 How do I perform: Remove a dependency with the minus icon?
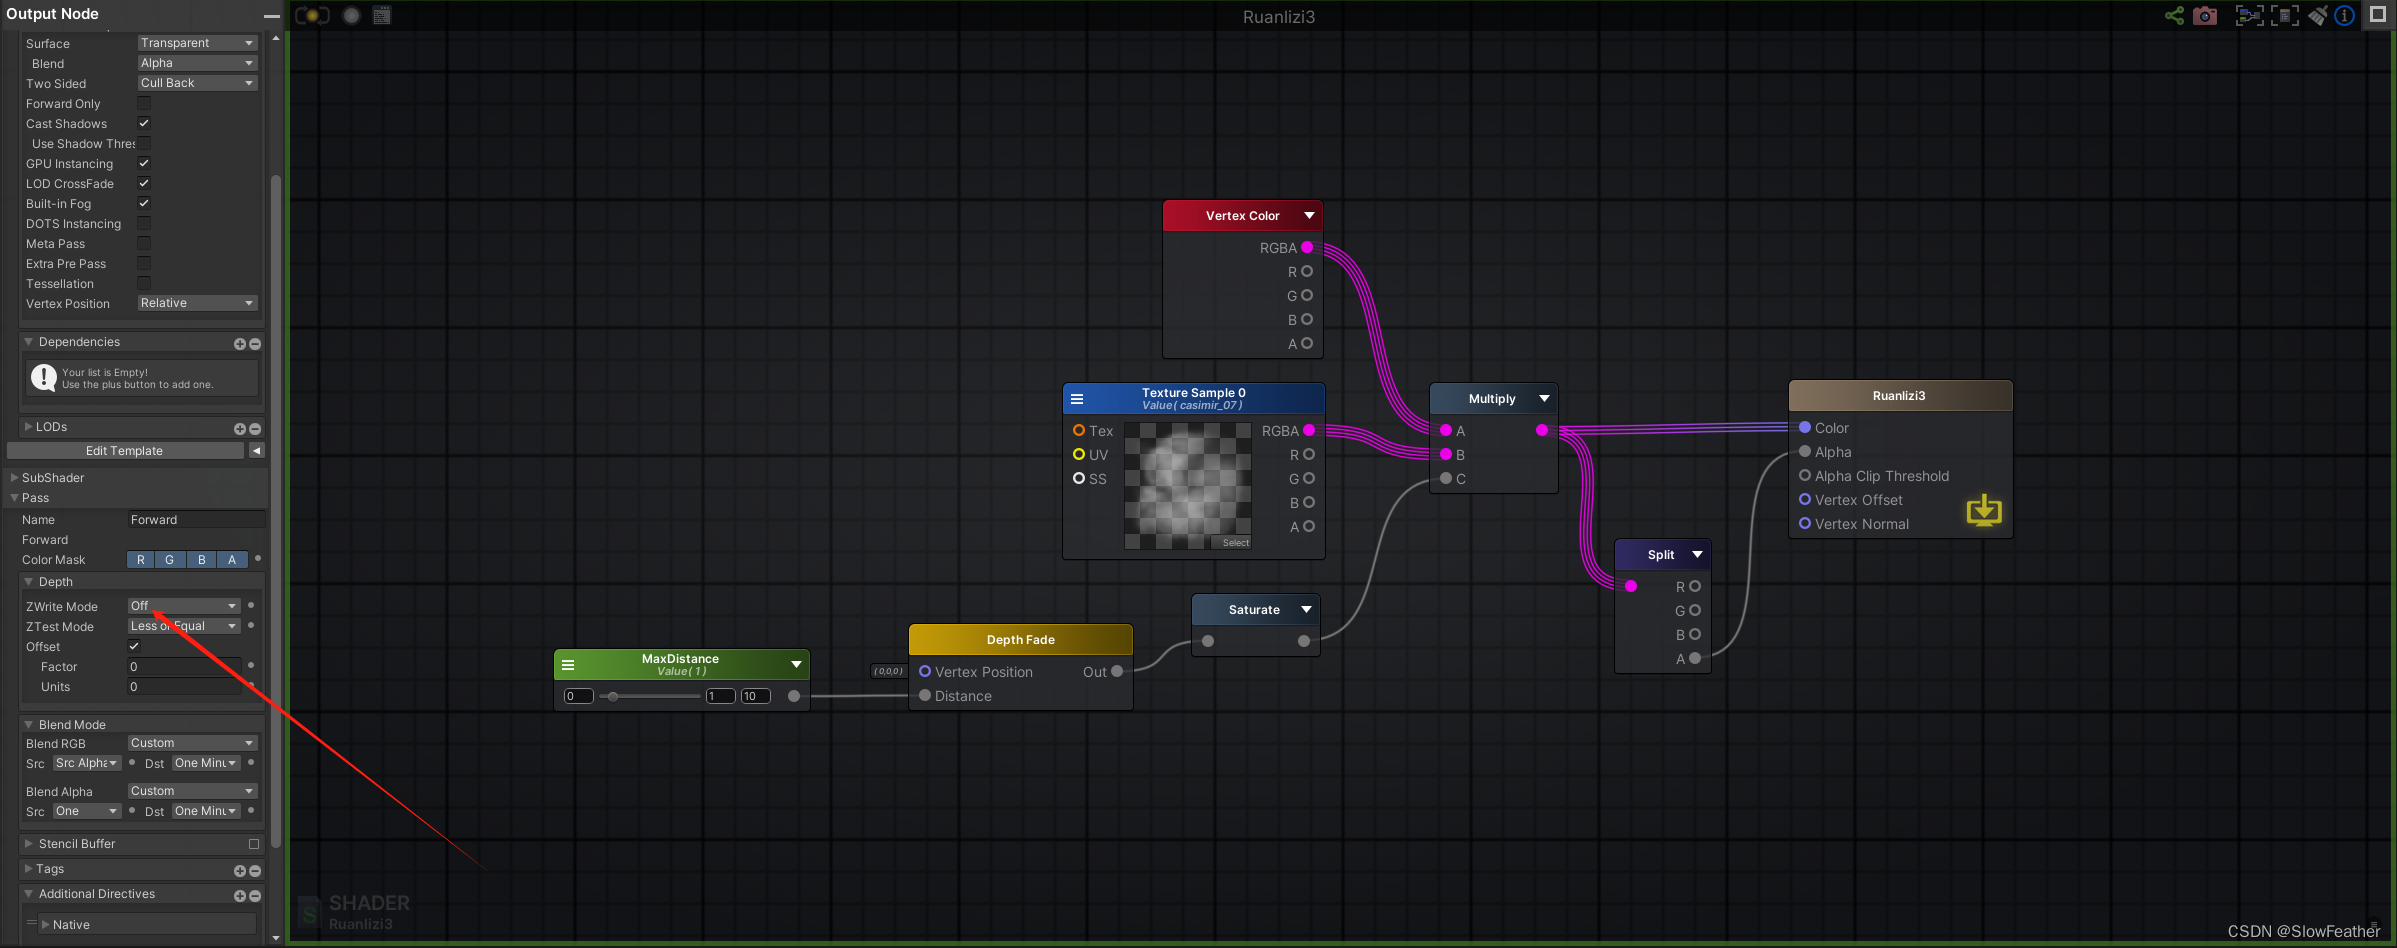[x=255, y=343]
